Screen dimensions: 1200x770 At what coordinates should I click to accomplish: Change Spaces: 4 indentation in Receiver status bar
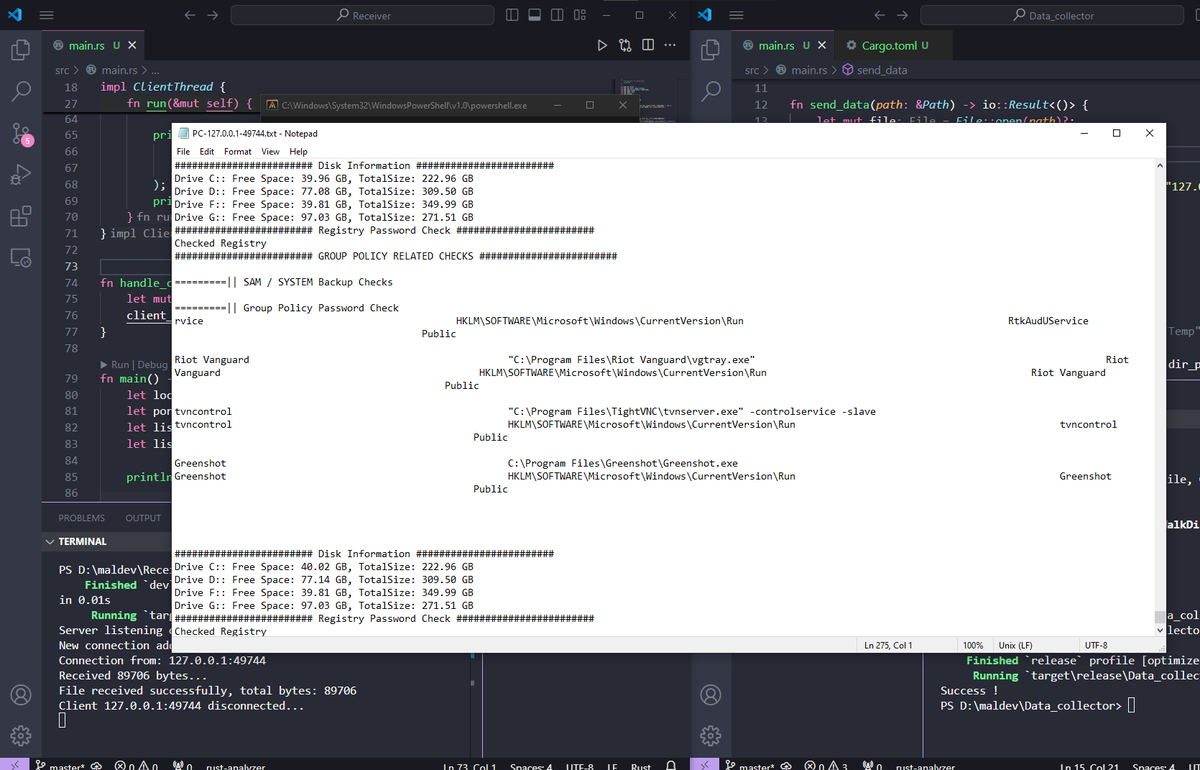(530, 766)
